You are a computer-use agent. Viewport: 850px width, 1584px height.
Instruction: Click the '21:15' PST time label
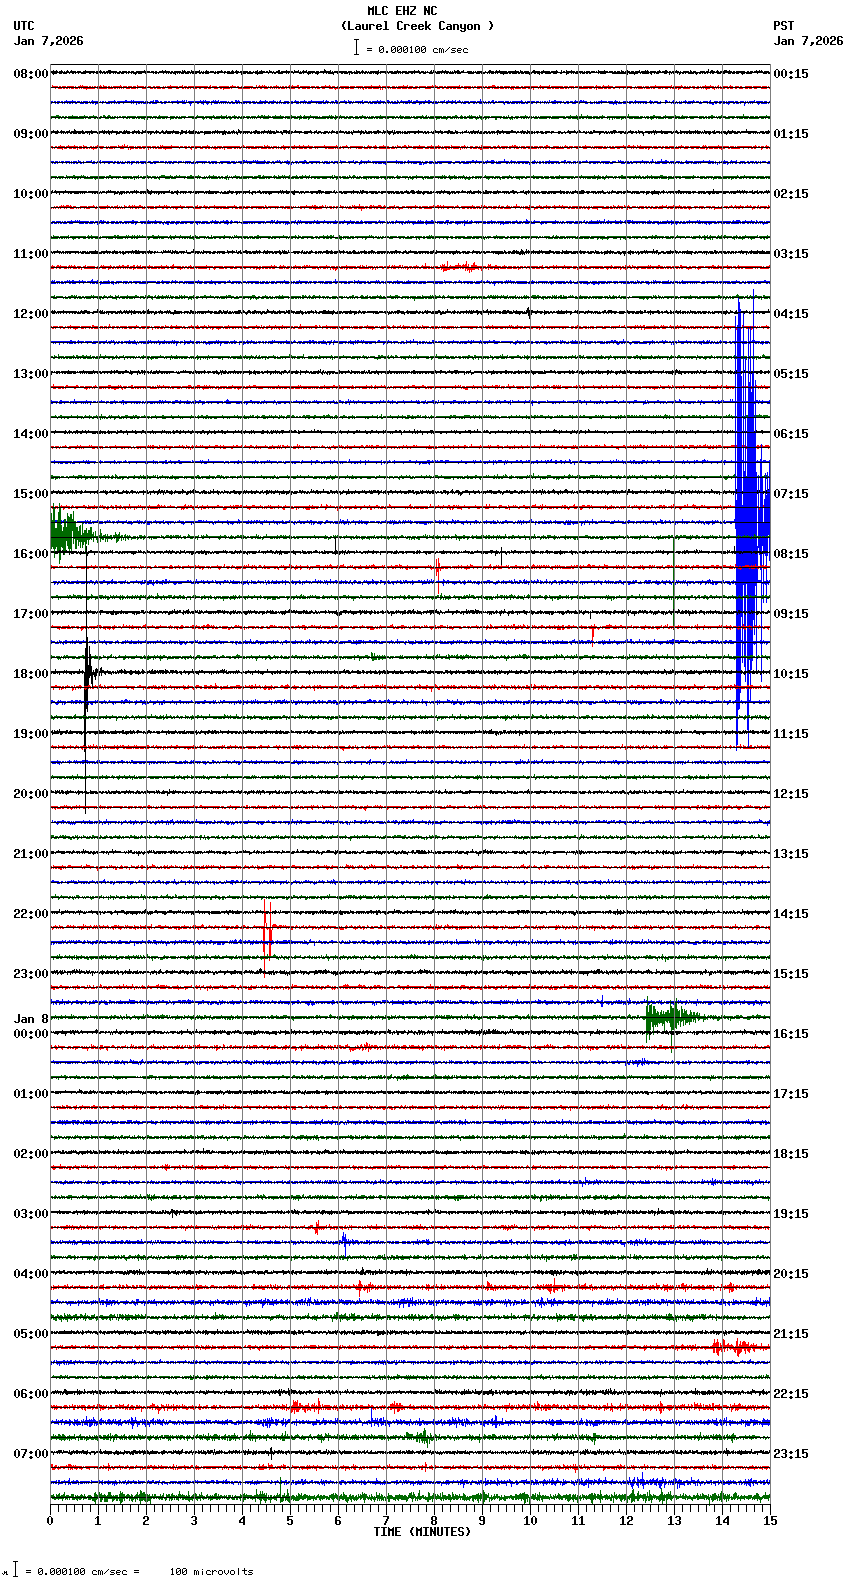791,1334
